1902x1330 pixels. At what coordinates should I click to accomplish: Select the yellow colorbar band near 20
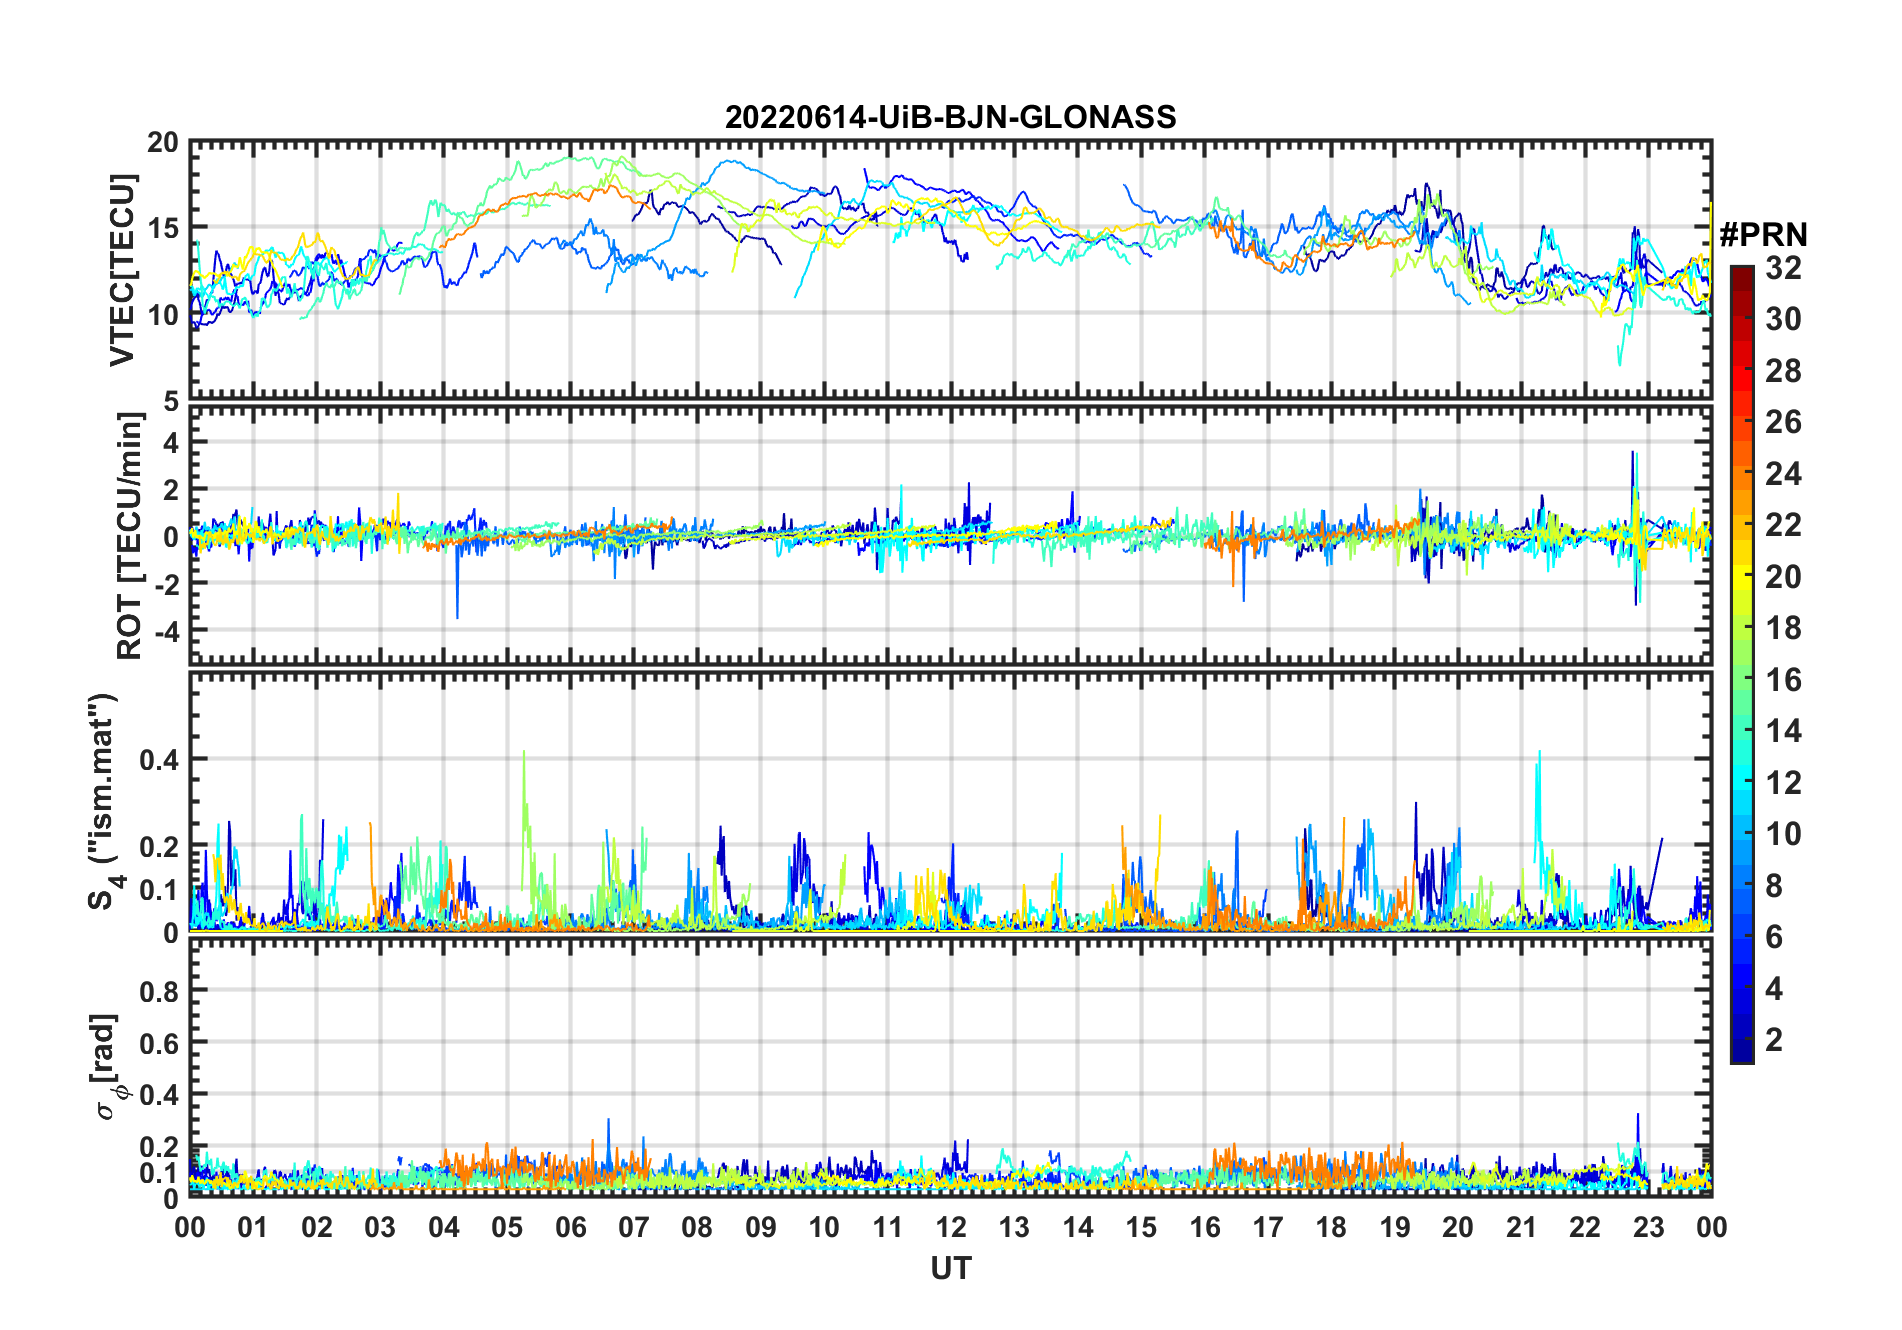coord(1741,577)
